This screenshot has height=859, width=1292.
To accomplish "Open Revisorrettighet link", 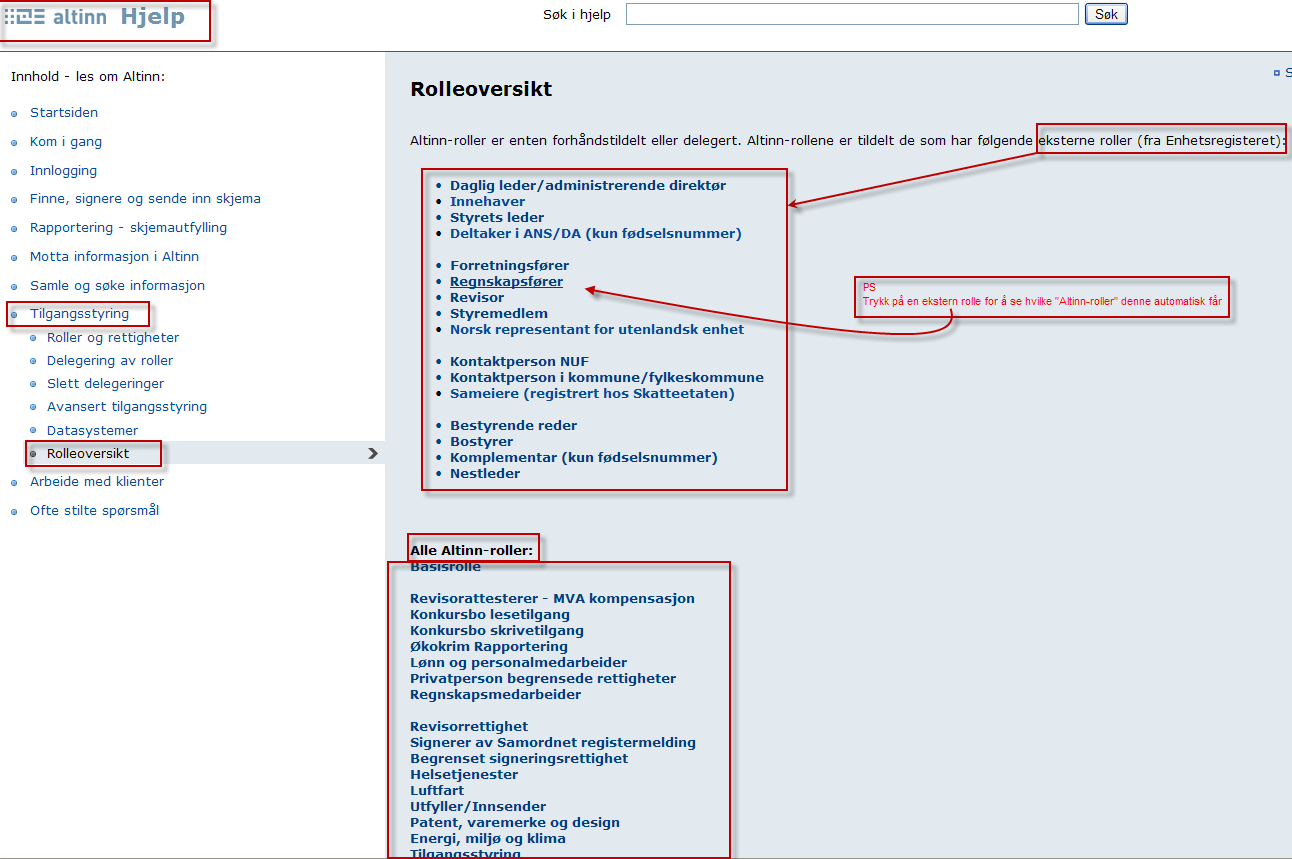I will (x=469, y=727).
